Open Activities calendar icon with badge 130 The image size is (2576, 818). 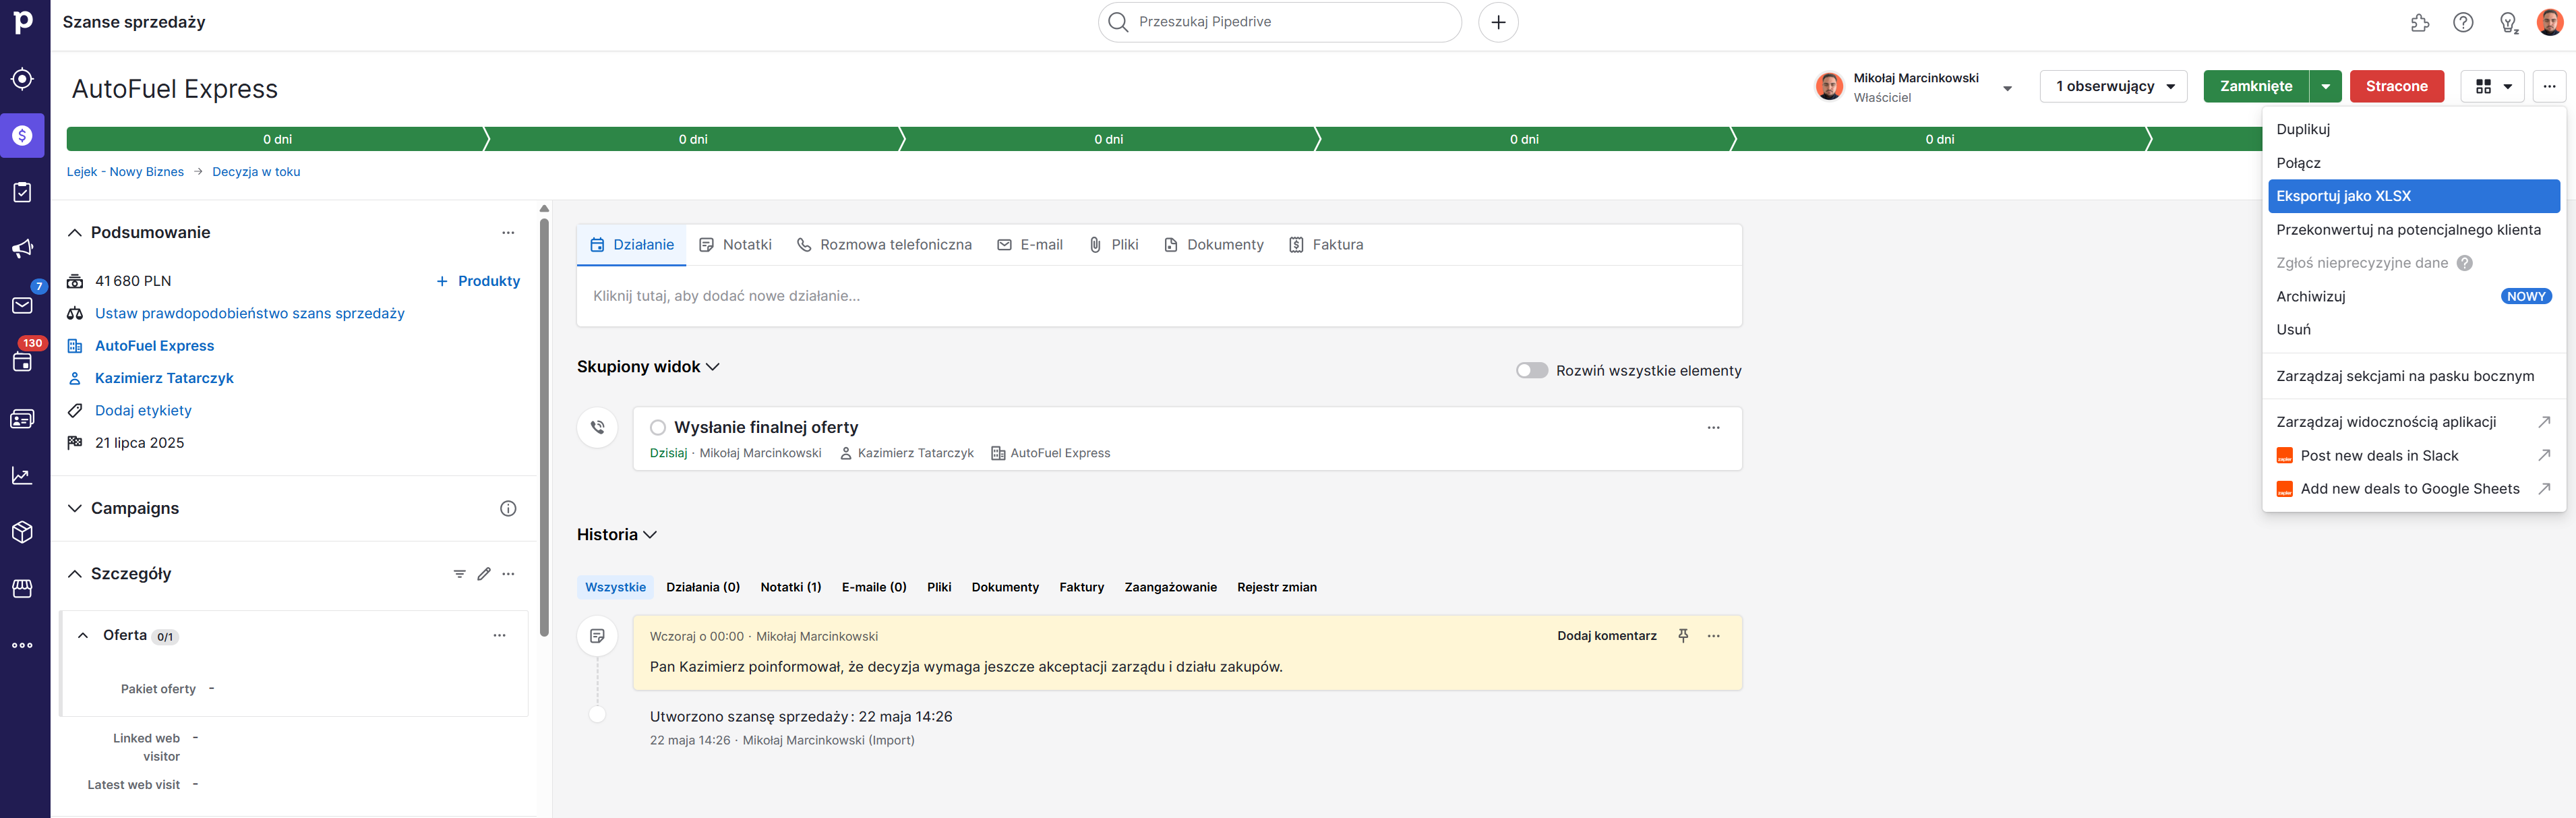pos(23,361)
